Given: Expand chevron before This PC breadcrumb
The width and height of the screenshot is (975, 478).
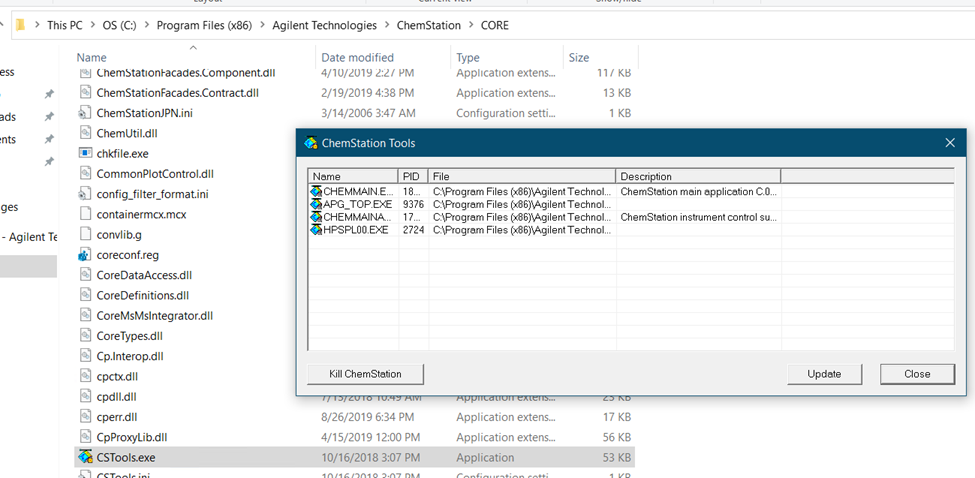Looking at the screenshot, I should tap(37, 25).
